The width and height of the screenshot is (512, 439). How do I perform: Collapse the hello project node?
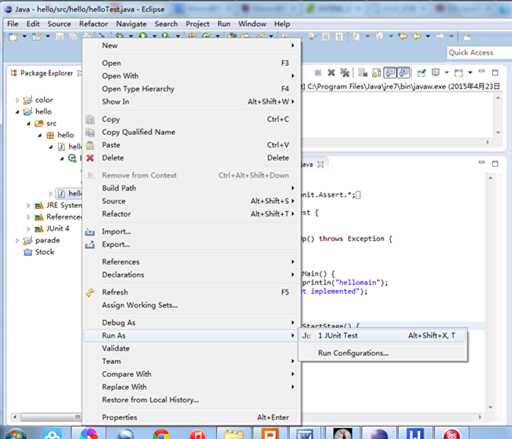17,112
